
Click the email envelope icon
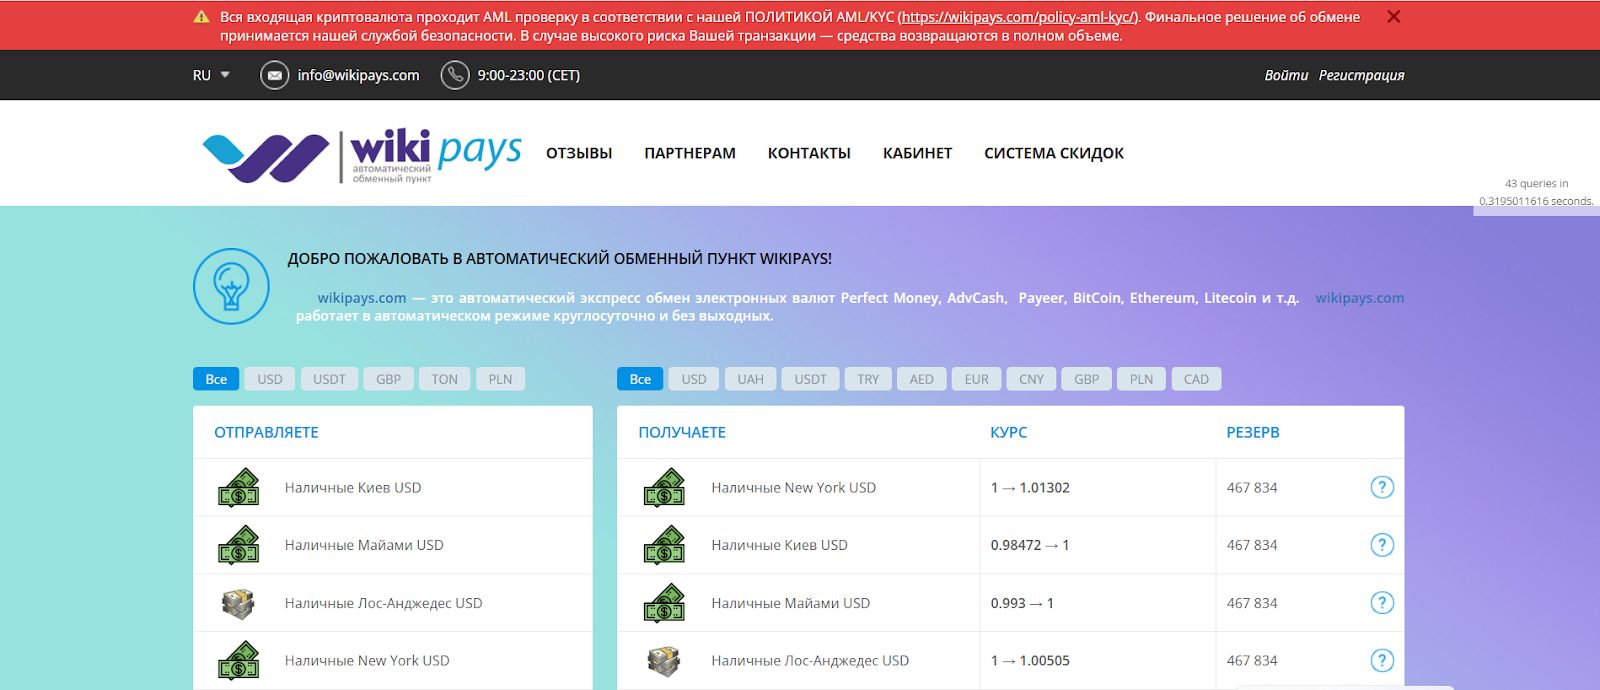click(x=274, y=75)
